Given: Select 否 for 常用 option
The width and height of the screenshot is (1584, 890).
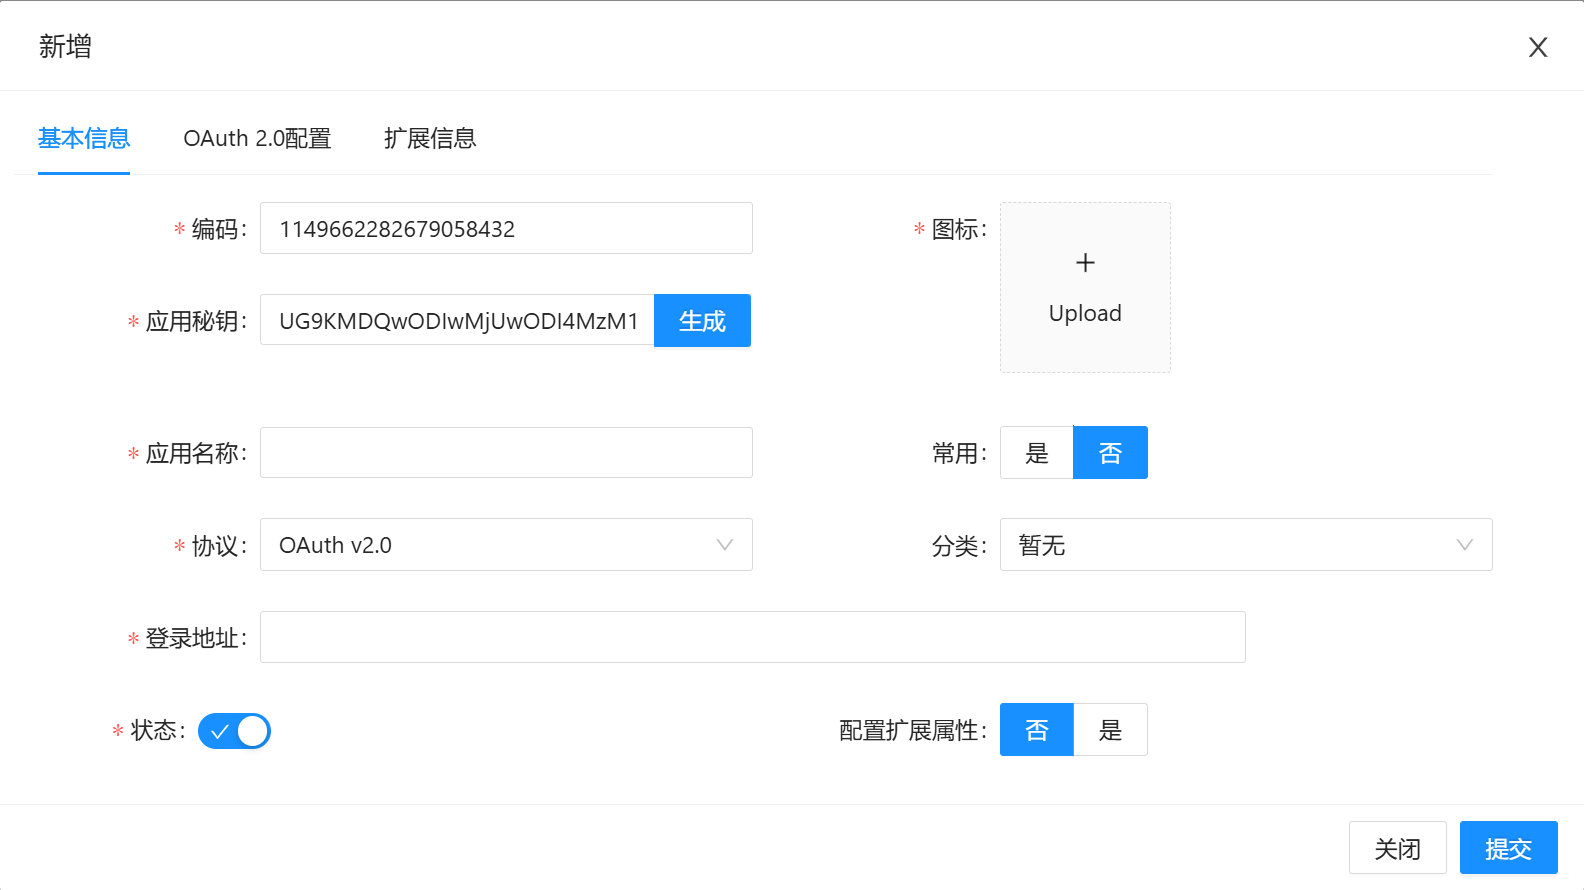Looking at the screenshot, I should click(1110, 453).
